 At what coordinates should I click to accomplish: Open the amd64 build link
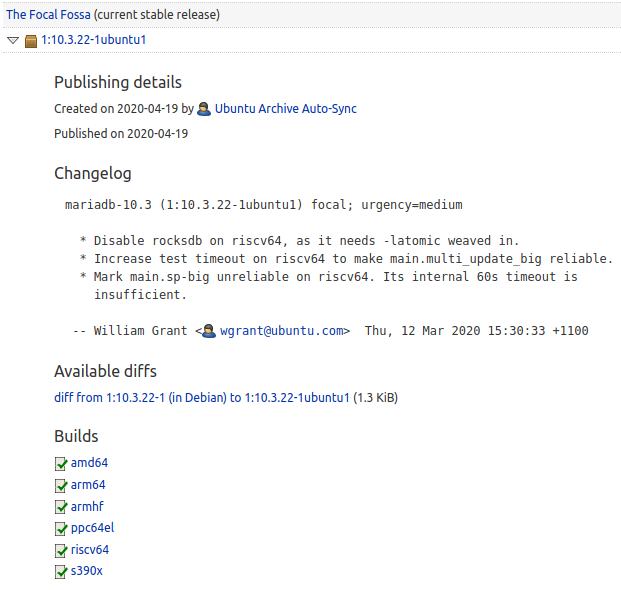pos(89,463)
